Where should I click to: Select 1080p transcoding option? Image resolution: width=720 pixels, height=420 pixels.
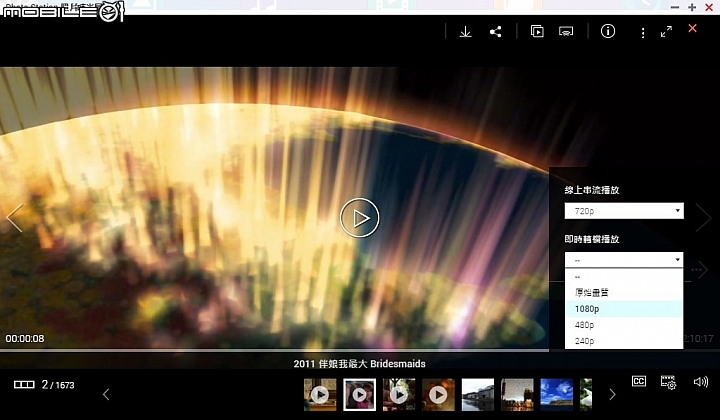pos(624,308)
